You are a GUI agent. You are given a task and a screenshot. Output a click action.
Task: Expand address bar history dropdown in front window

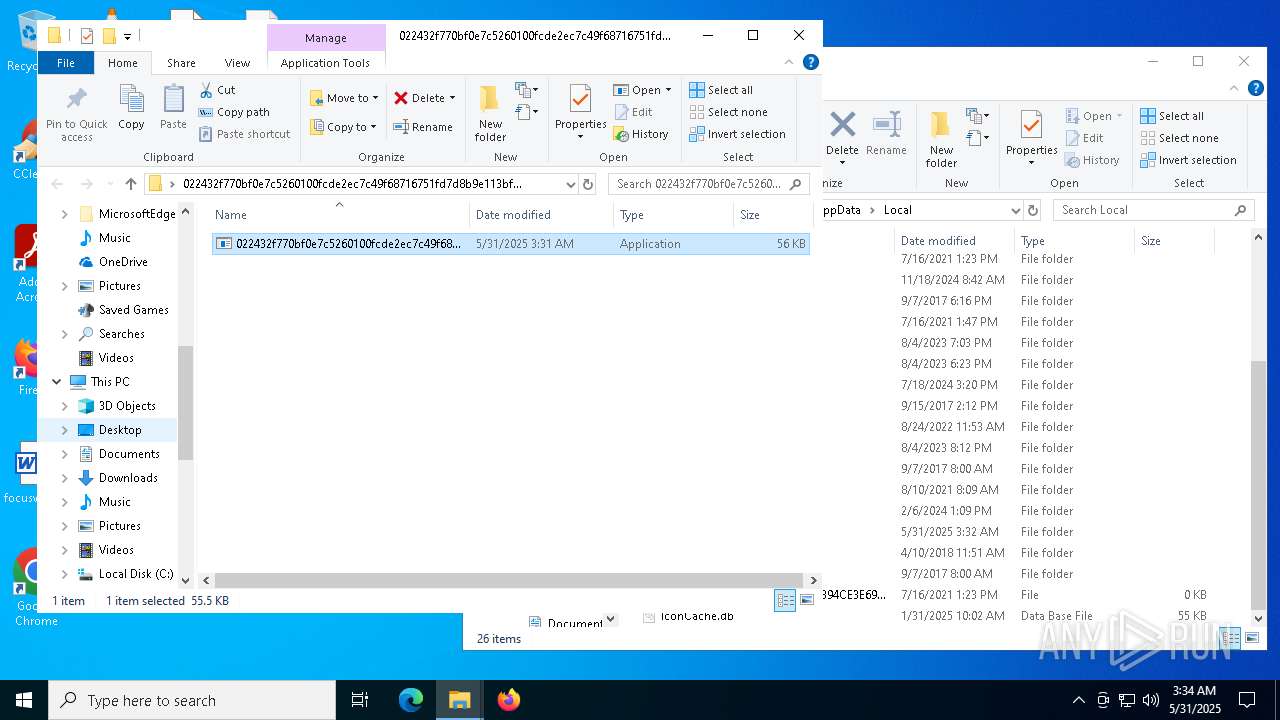tap(570, 184)
